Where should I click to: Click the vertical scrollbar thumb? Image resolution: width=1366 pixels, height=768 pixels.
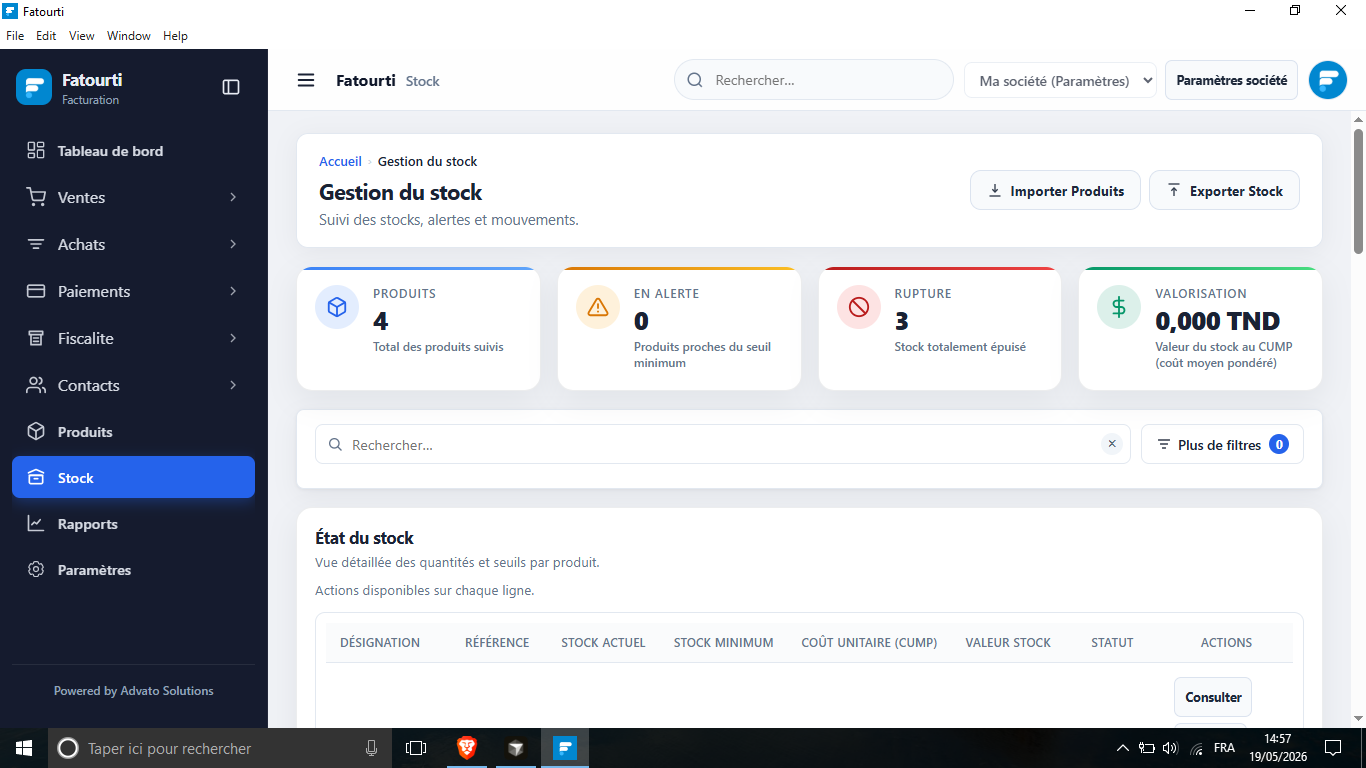click(x=1358, y=190)
